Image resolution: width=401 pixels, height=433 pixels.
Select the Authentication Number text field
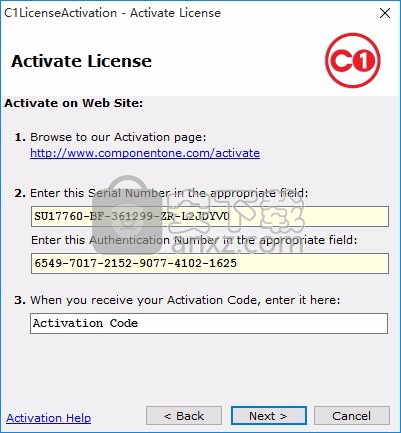(210, 263)
